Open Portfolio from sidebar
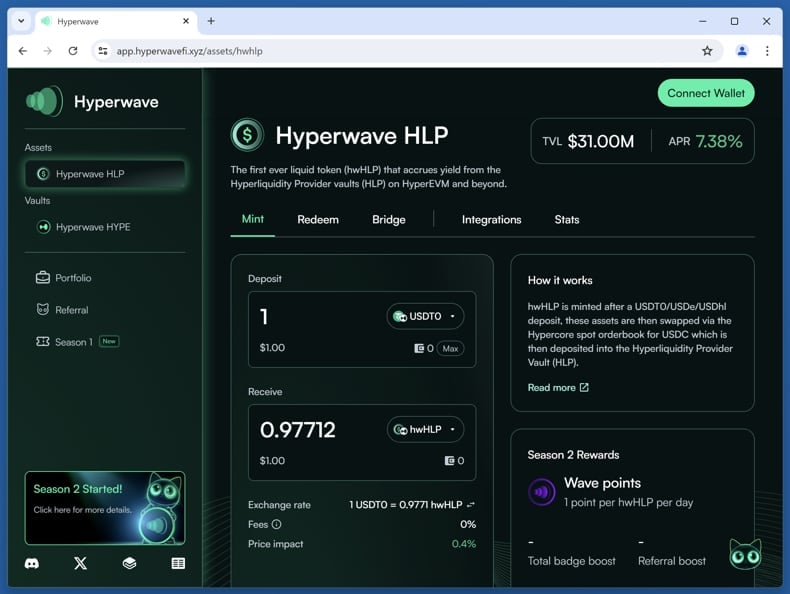 pyautogui.click(x=63, y=278)
